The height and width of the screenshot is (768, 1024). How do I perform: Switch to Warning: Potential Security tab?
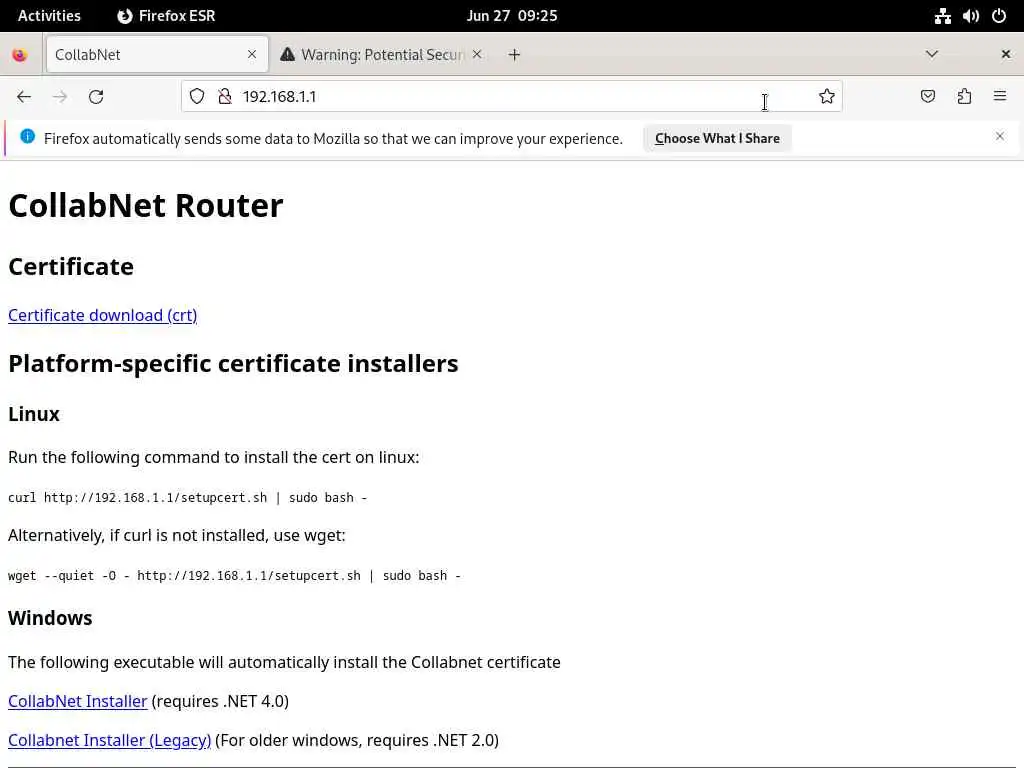[382, 54]
